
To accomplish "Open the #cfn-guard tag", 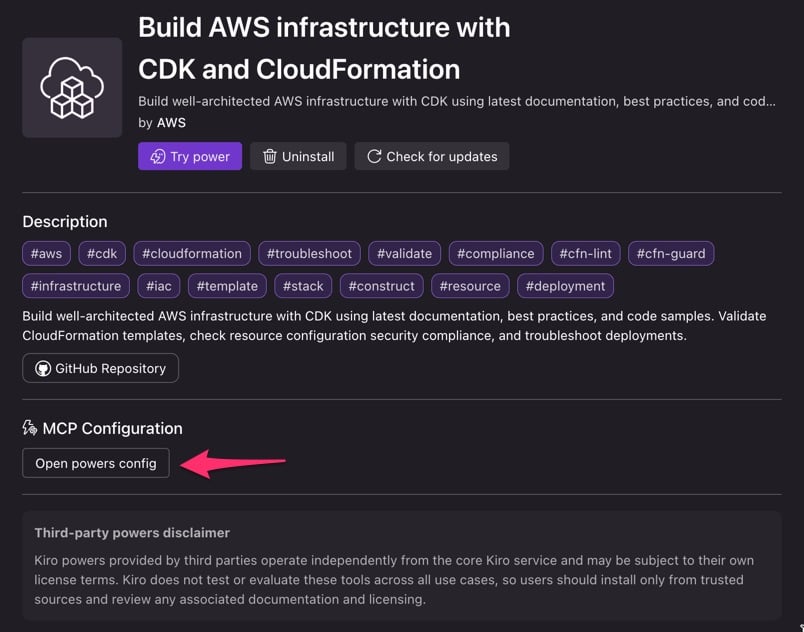I will [670, 253].
